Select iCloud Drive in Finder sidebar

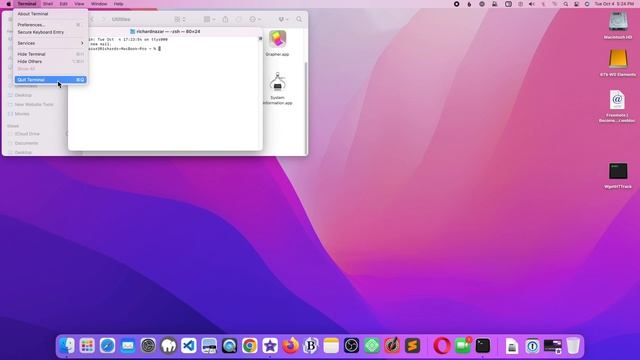point(27,134)
